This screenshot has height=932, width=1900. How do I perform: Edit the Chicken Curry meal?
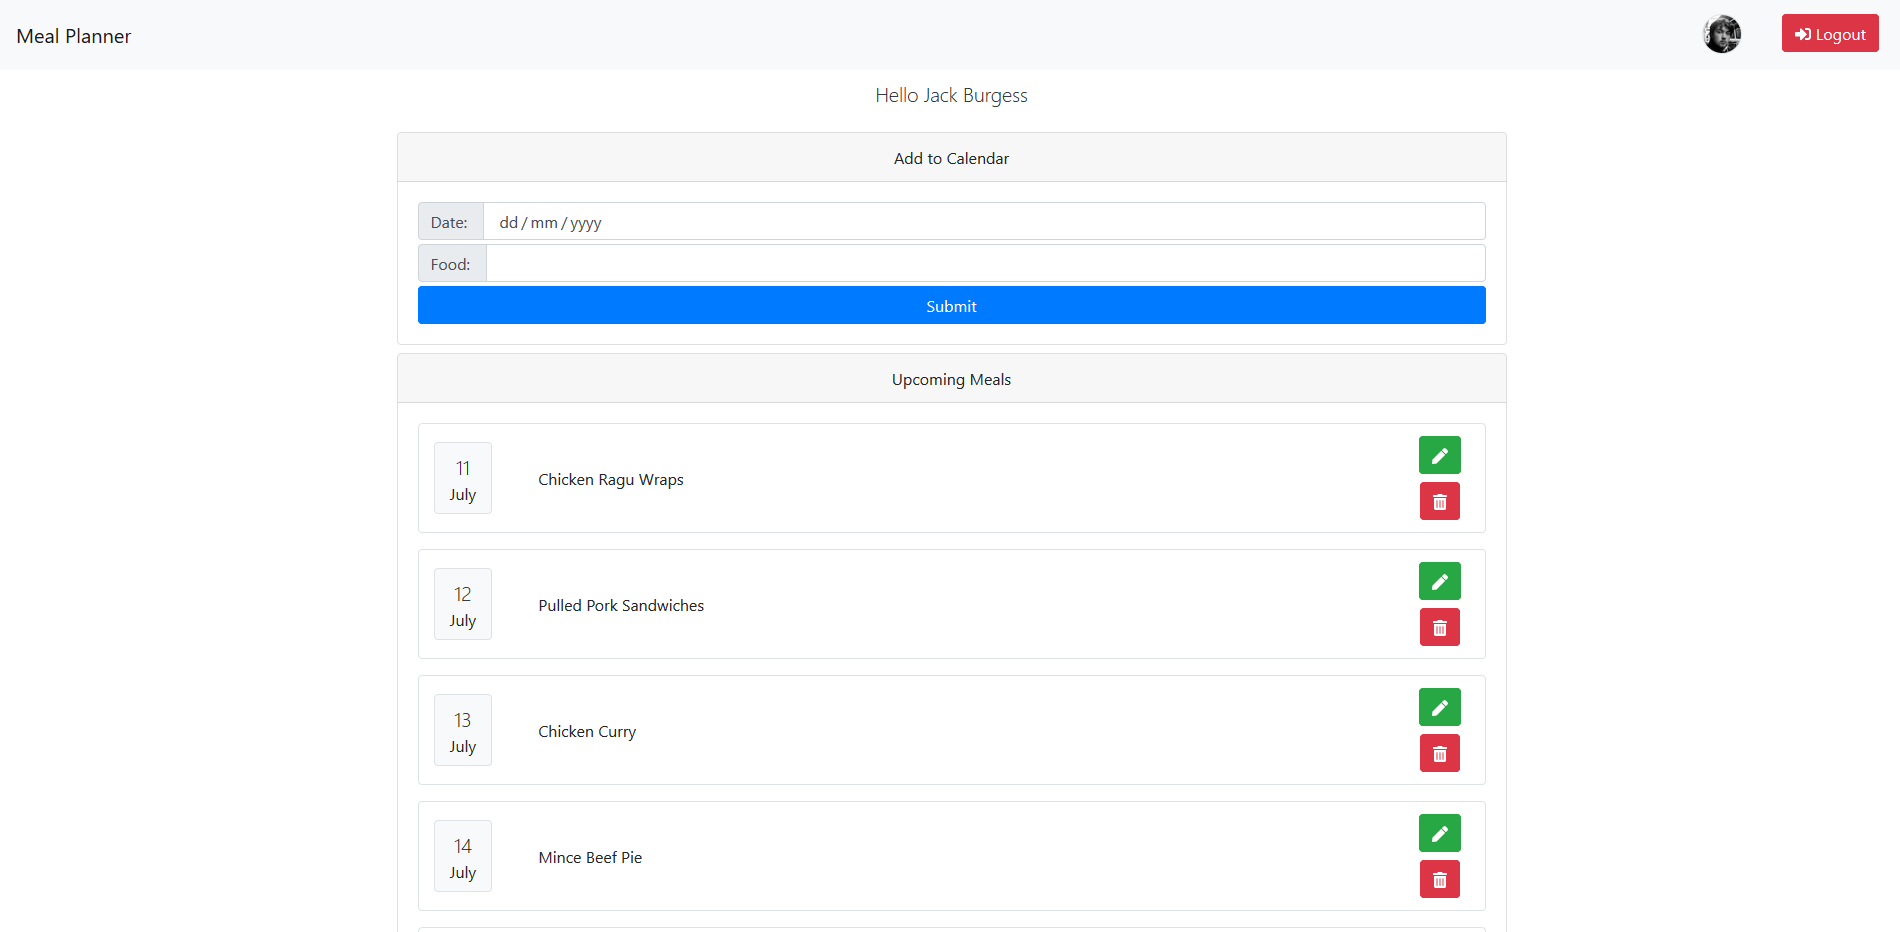1439,707
